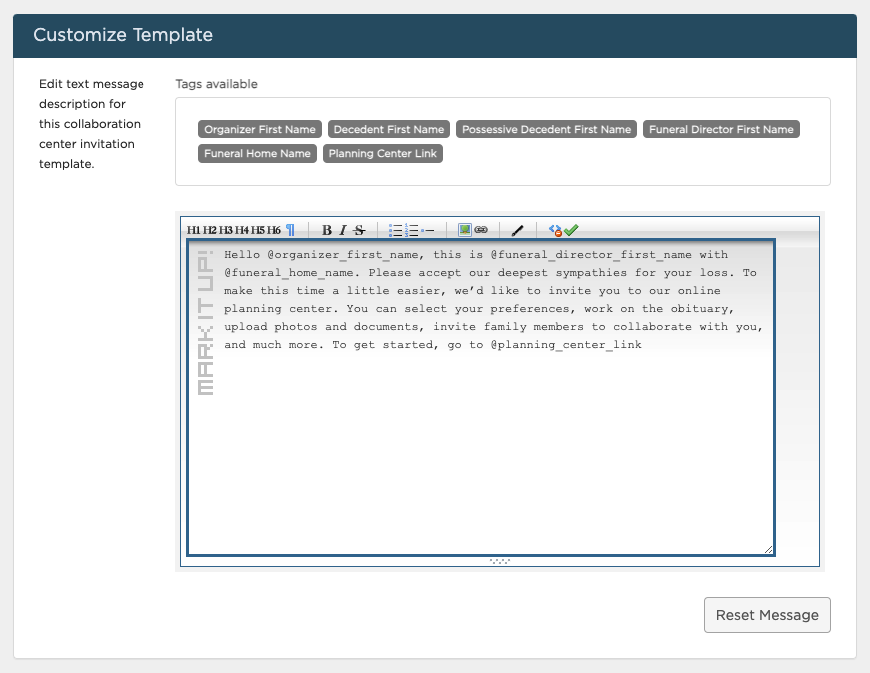Toggle bold formatting

point(326,230)
